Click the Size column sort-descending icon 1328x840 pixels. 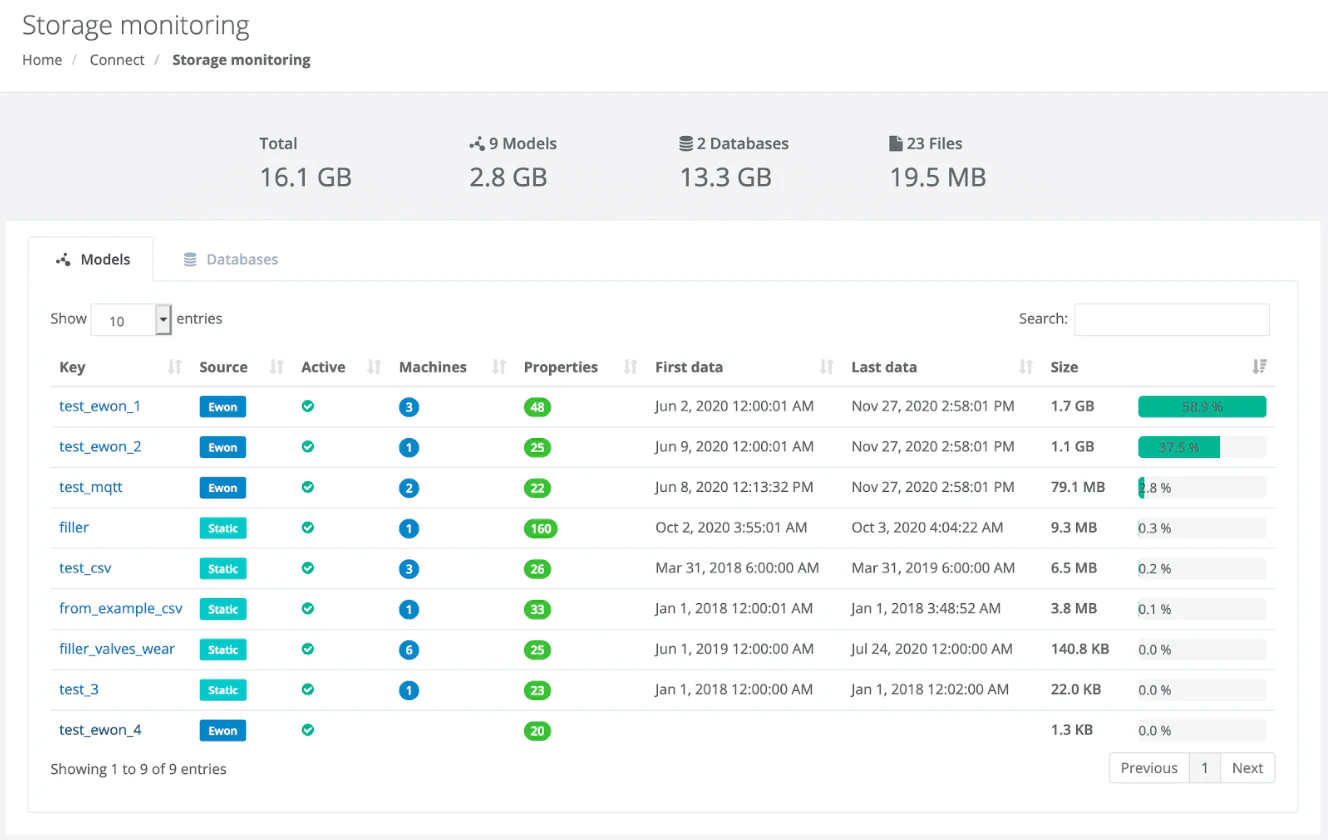pos(1259,367)
